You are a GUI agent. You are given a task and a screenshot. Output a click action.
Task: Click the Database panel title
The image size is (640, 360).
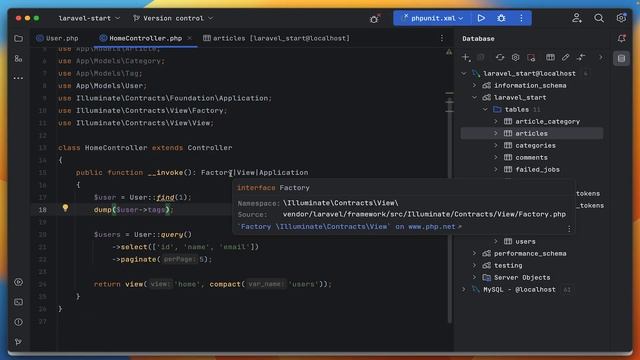click(478, 38)
